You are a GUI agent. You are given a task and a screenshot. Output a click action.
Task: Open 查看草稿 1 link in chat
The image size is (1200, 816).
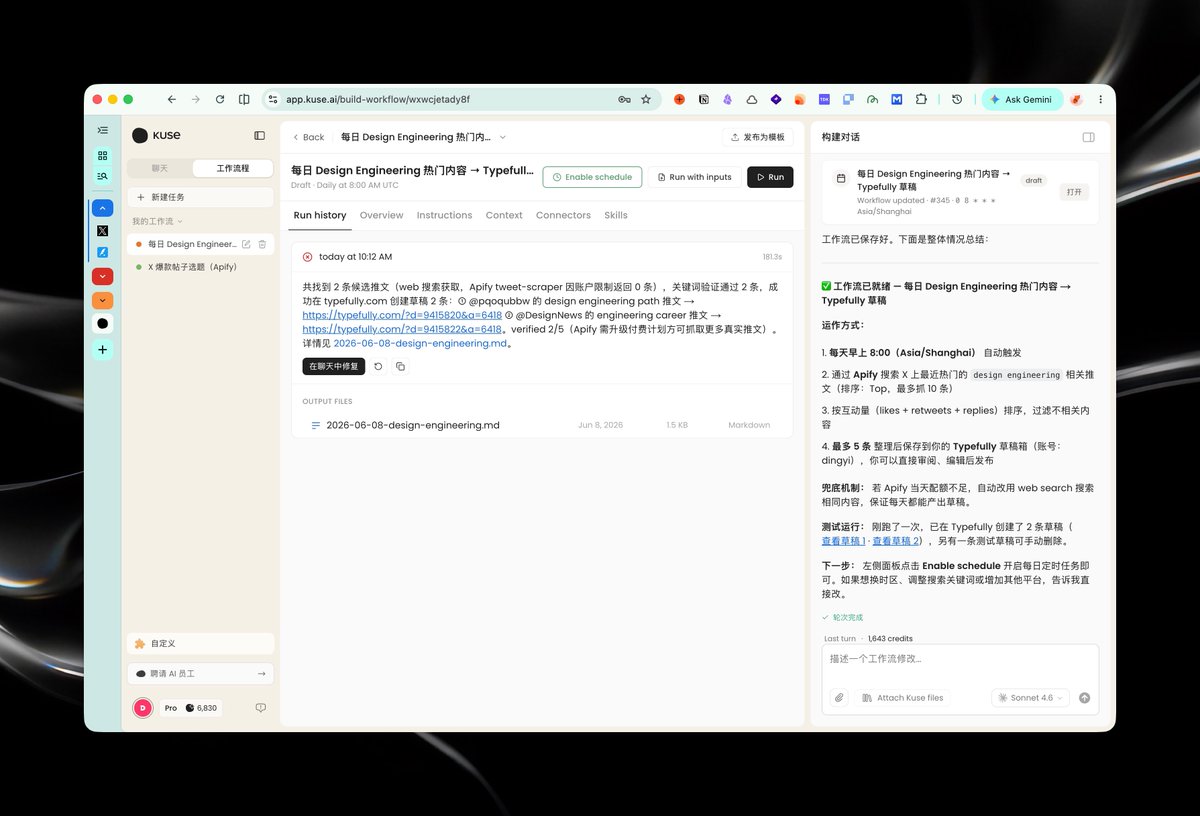point(843,541)
